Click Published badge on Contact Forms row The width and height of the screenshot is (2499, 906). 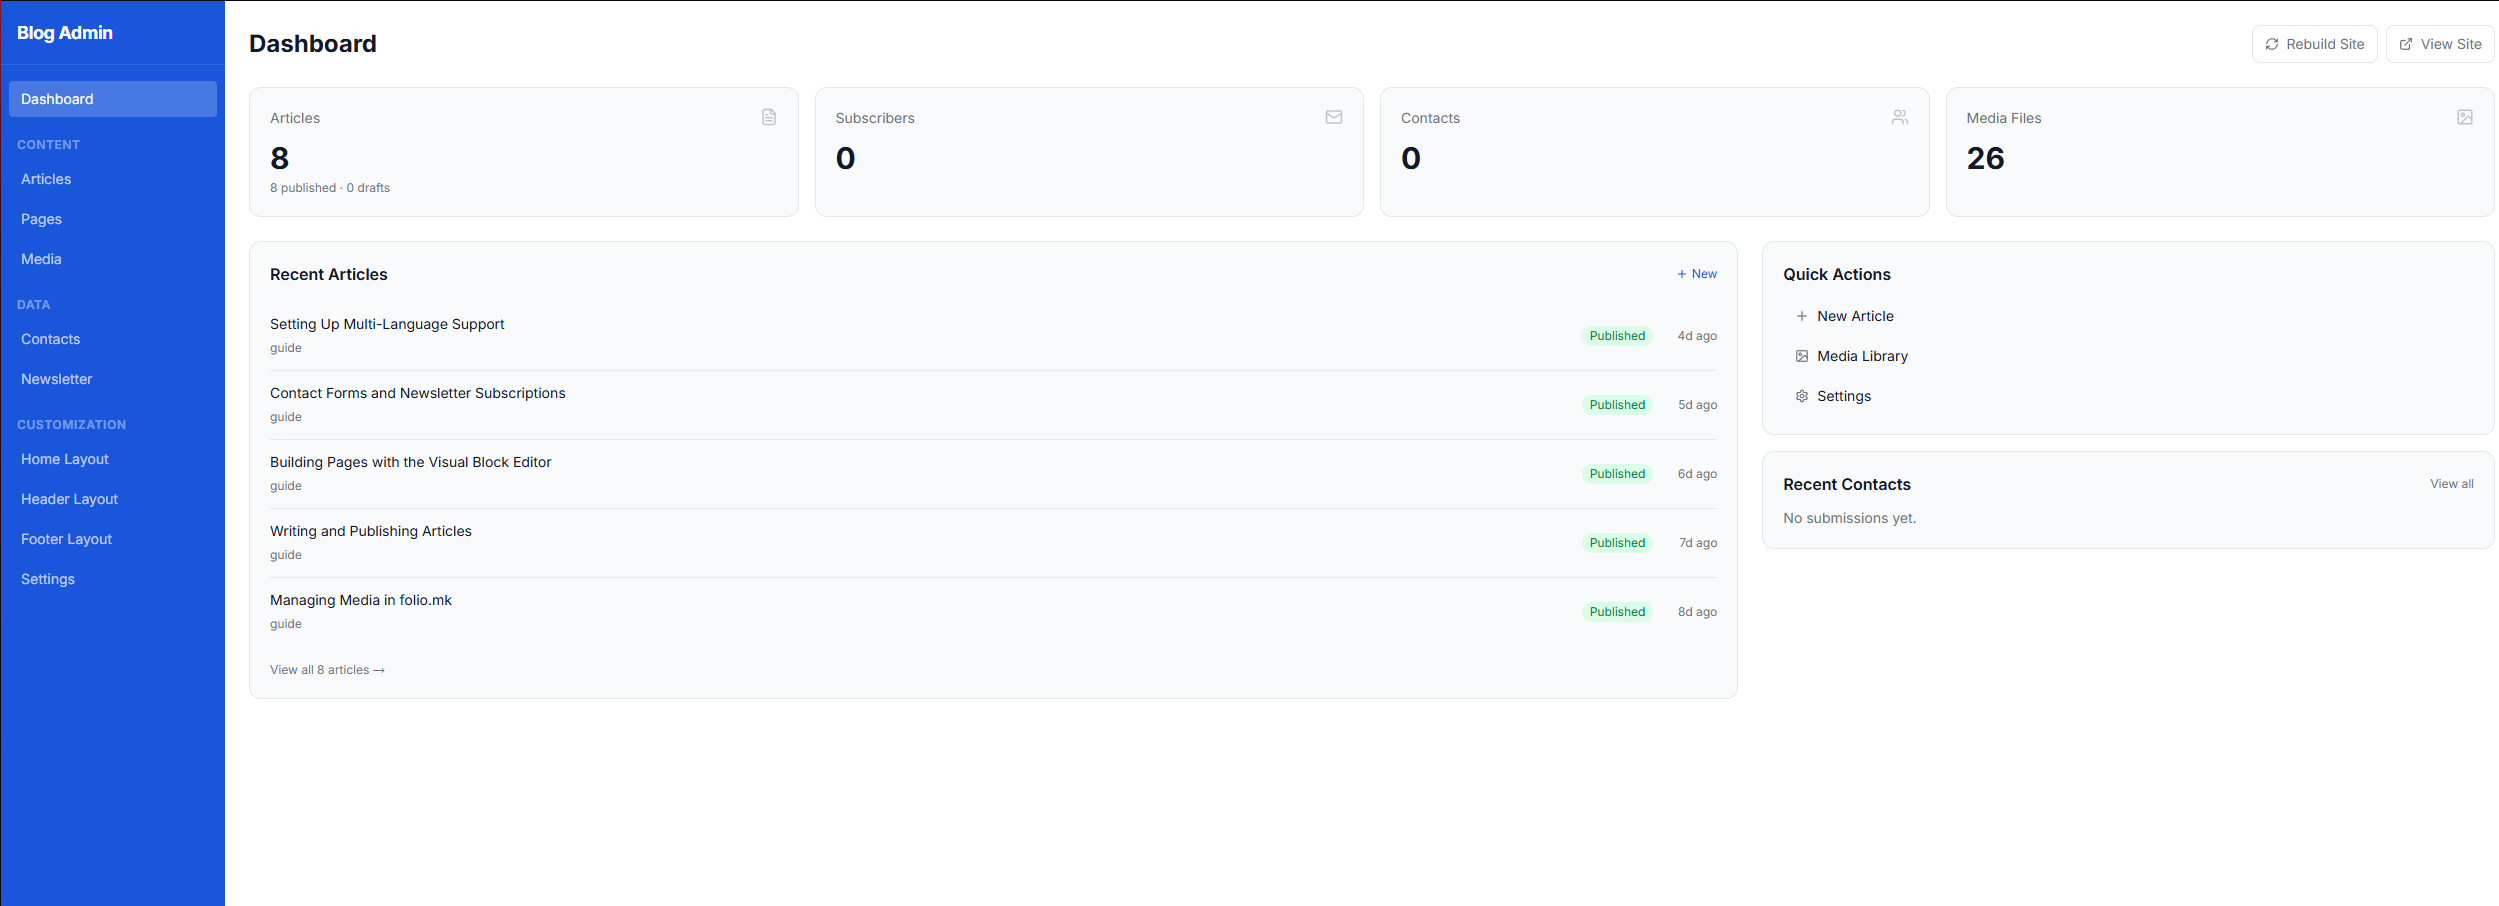click(x=1617, y=405)
